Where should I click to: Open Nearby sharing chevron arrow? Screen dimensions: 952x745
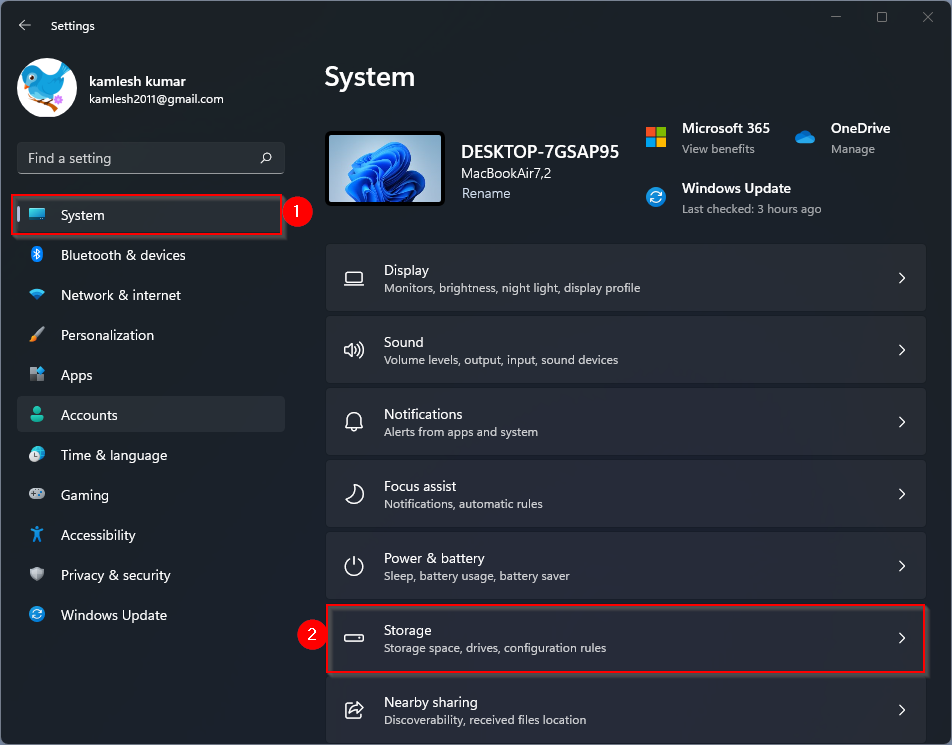pyautogui.click(x=901, y=710)
